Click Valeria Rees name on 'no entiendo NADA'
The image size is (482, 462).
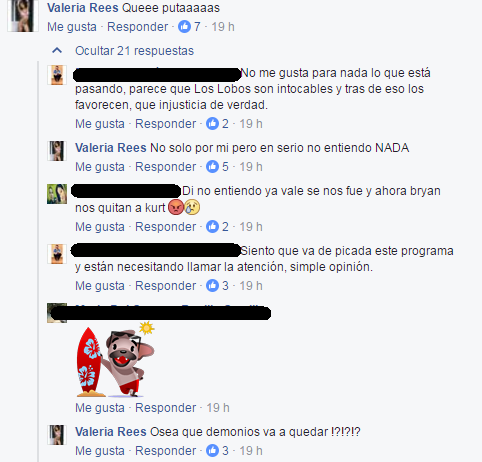tap(111, 148)
